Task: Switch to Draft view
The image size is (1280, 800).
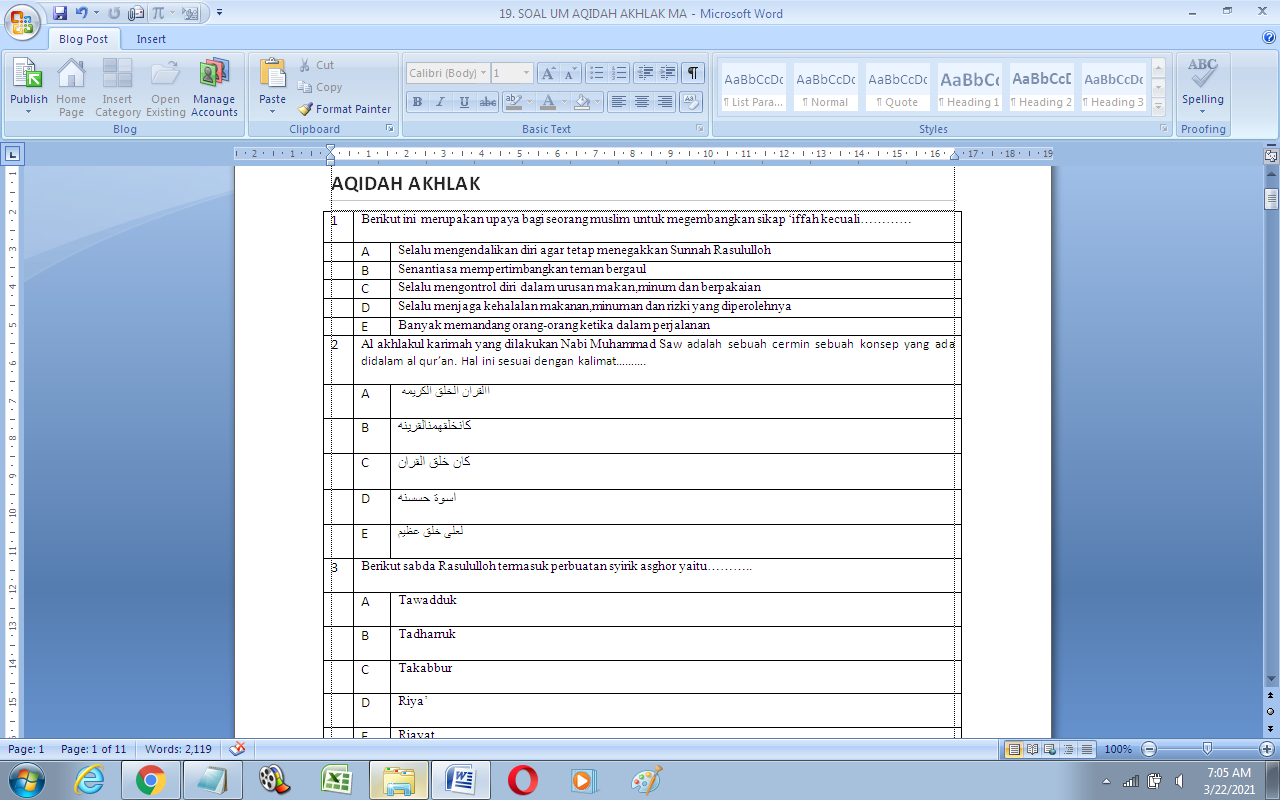Action: (1086, 749)
